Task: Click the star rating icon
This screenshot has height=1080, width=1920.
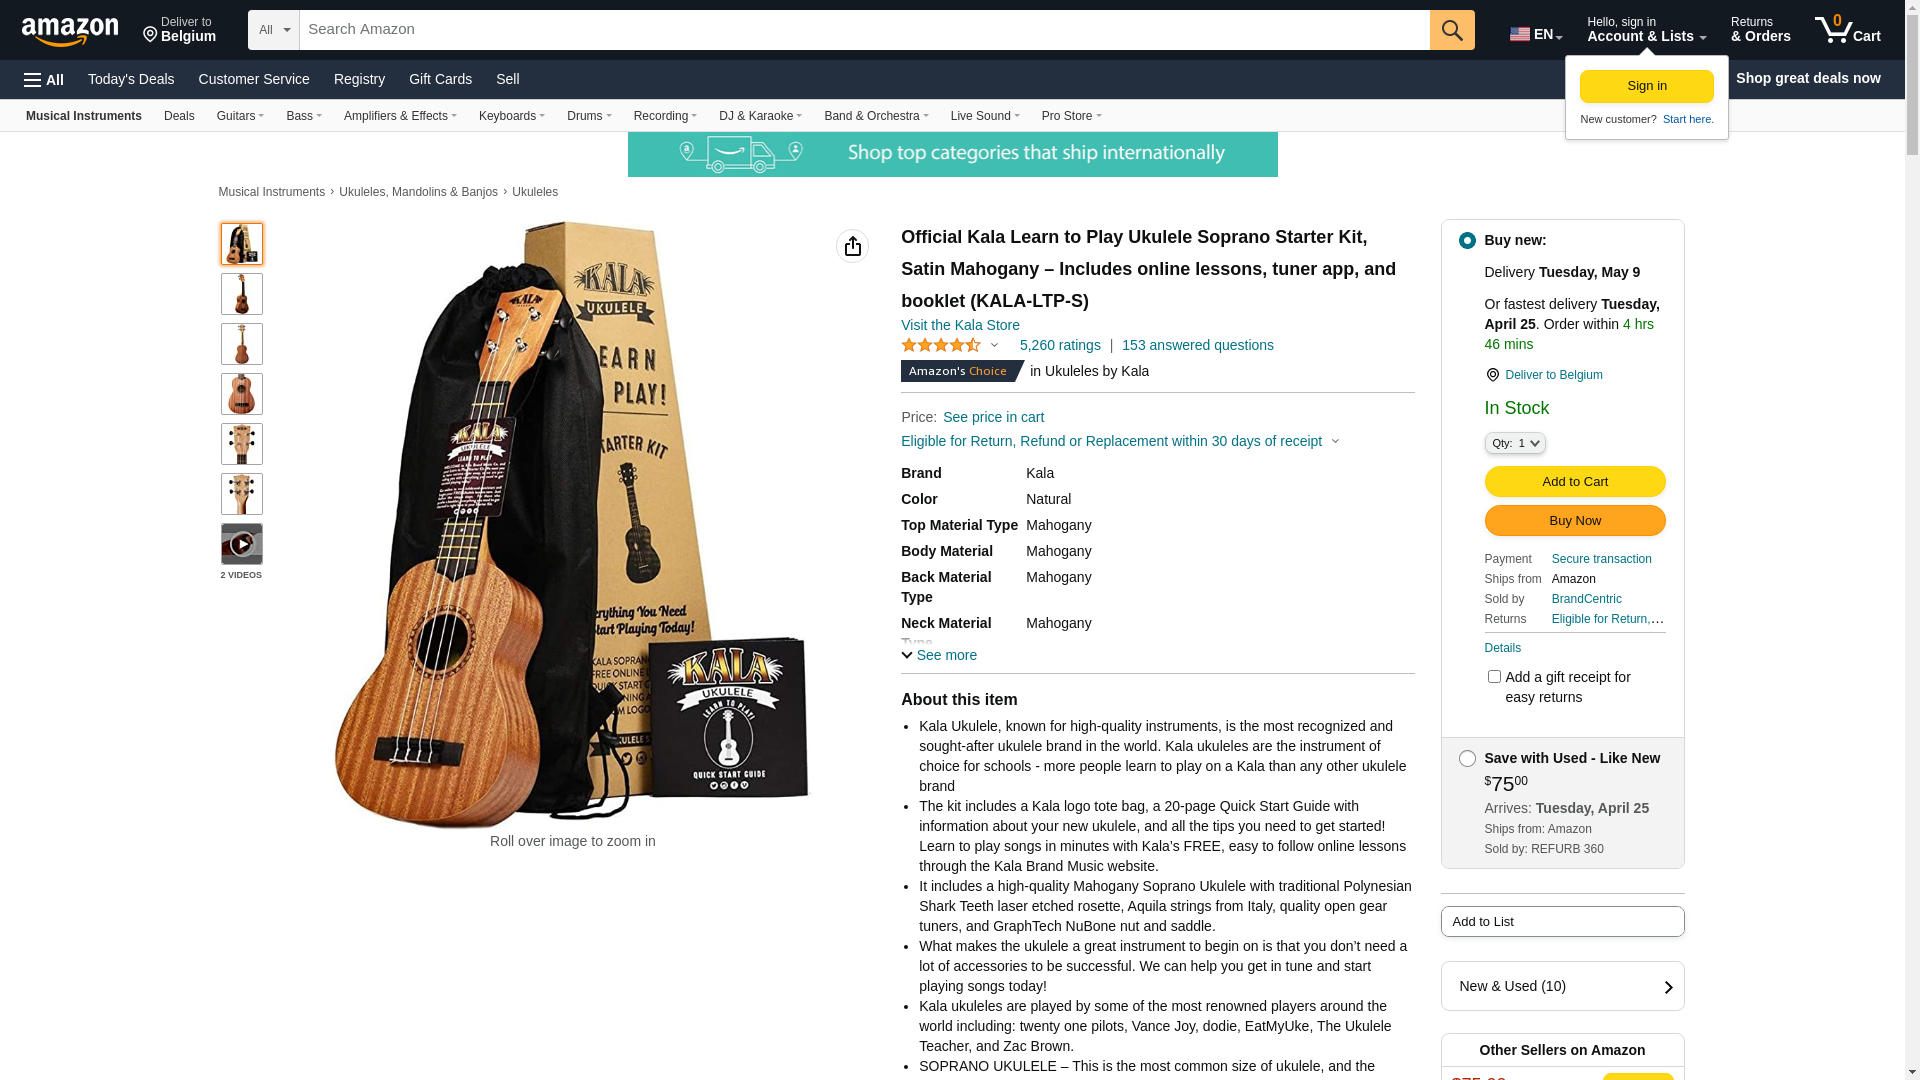Action: (941, 345)
